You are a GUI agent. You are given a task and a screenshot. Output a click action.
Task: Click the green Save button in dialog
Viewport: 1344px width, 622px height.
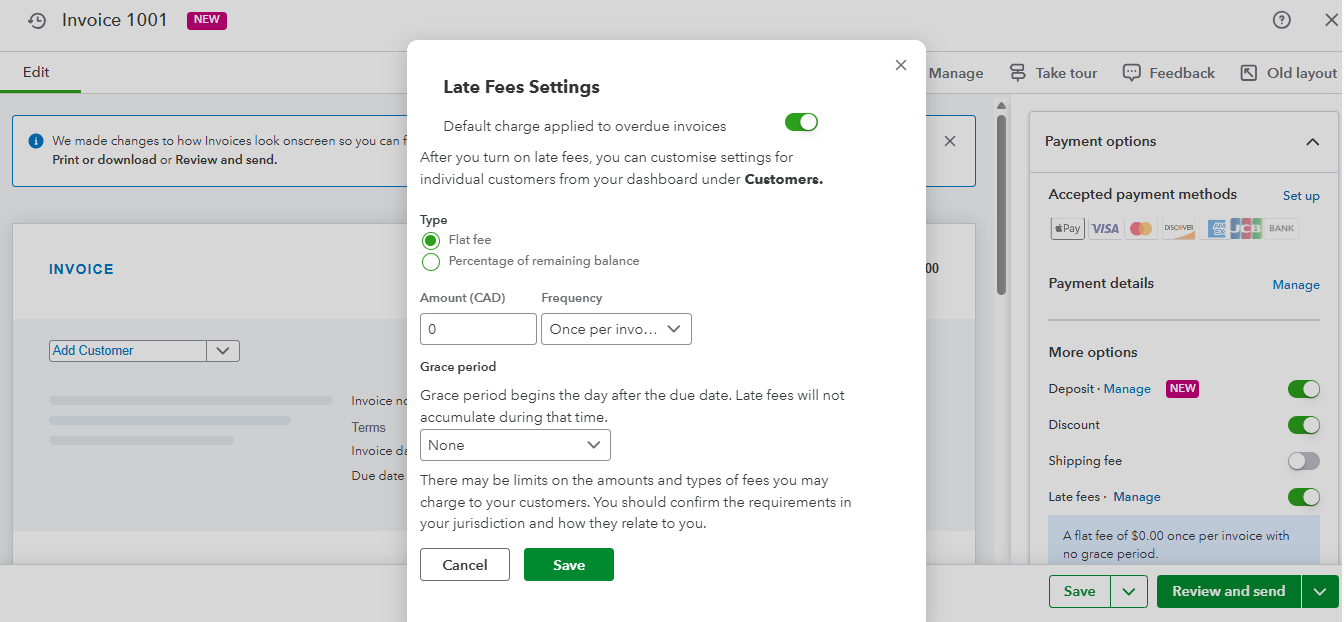pyautogui.click(x=568, y=565)
